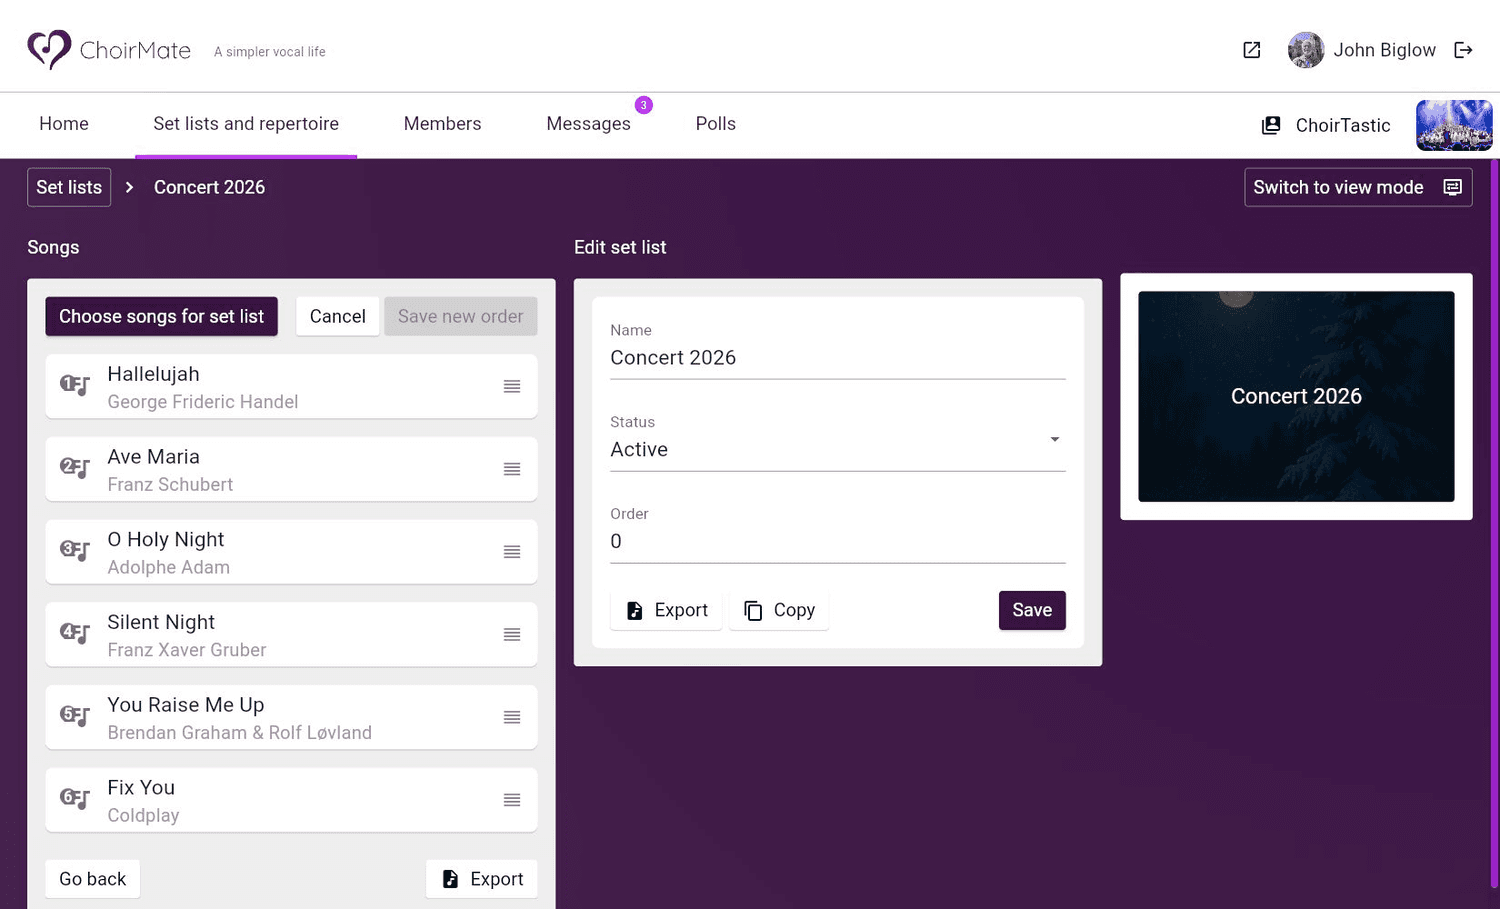Click Brendan Graham & Rolf Løvland text
Viewport: 1500px width, 909px height.
pyautogui.click(x=239, y=733)
